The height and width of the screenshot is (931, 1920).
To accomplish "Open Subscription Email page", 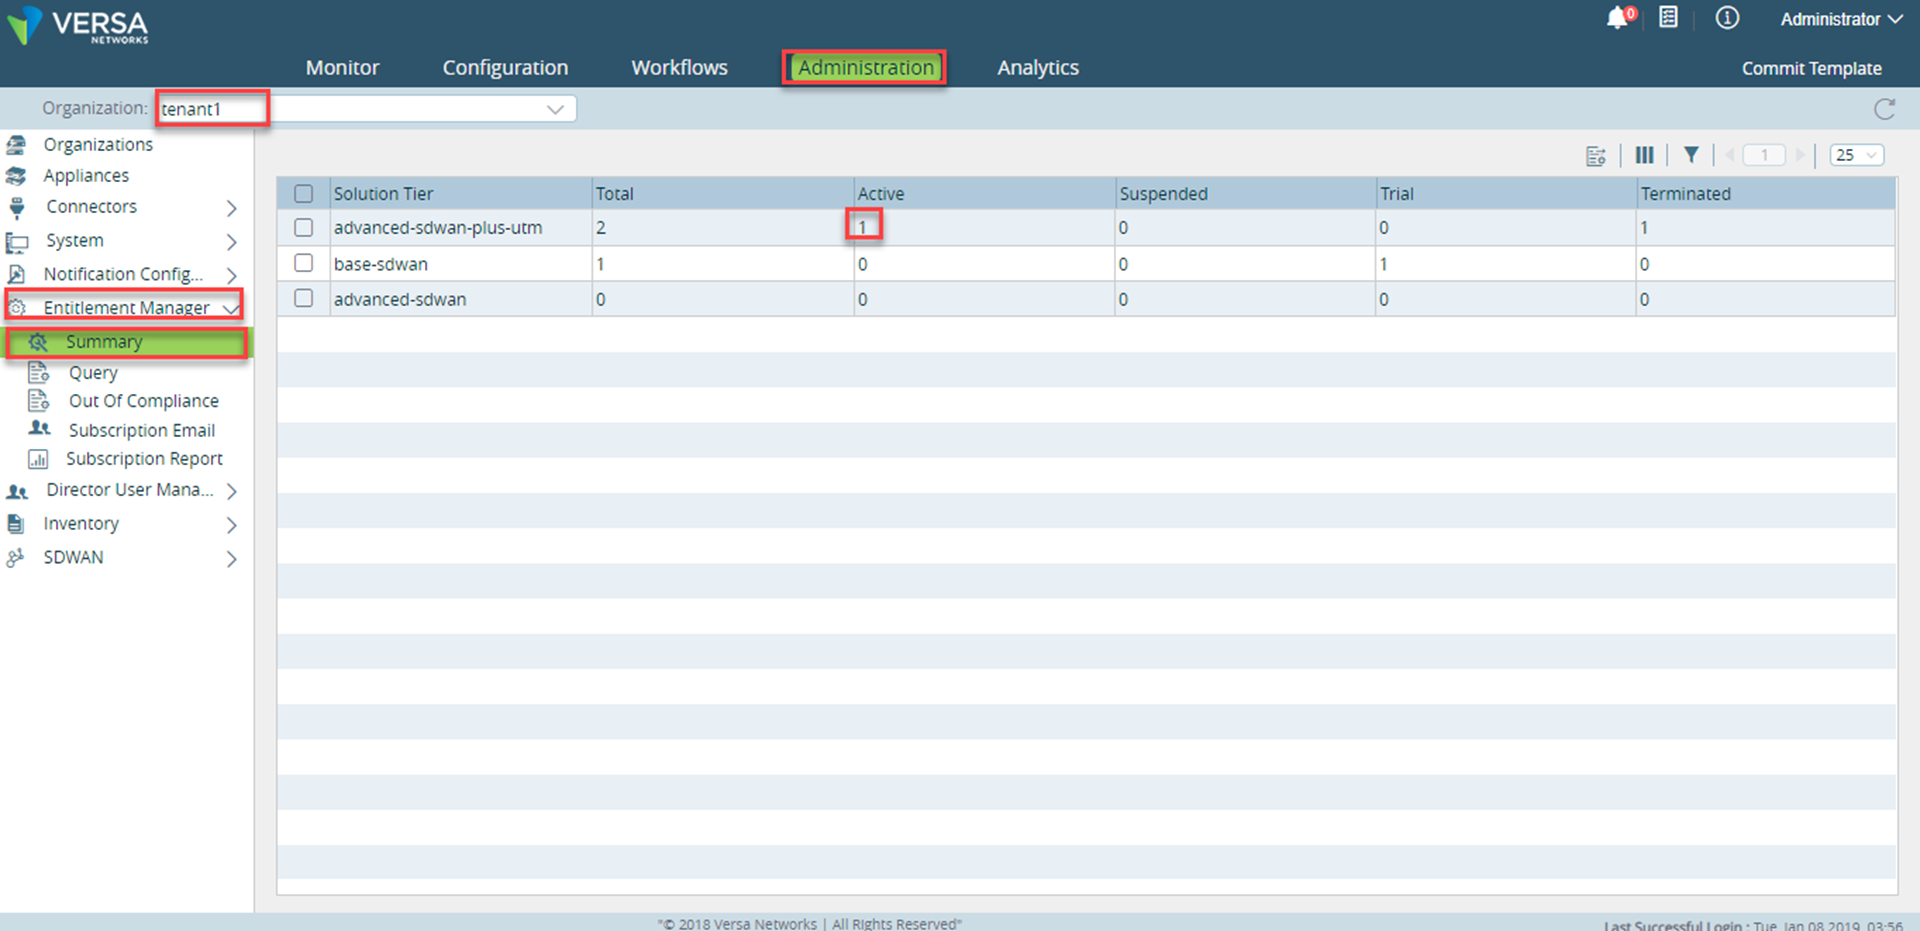I will (142, 430).
